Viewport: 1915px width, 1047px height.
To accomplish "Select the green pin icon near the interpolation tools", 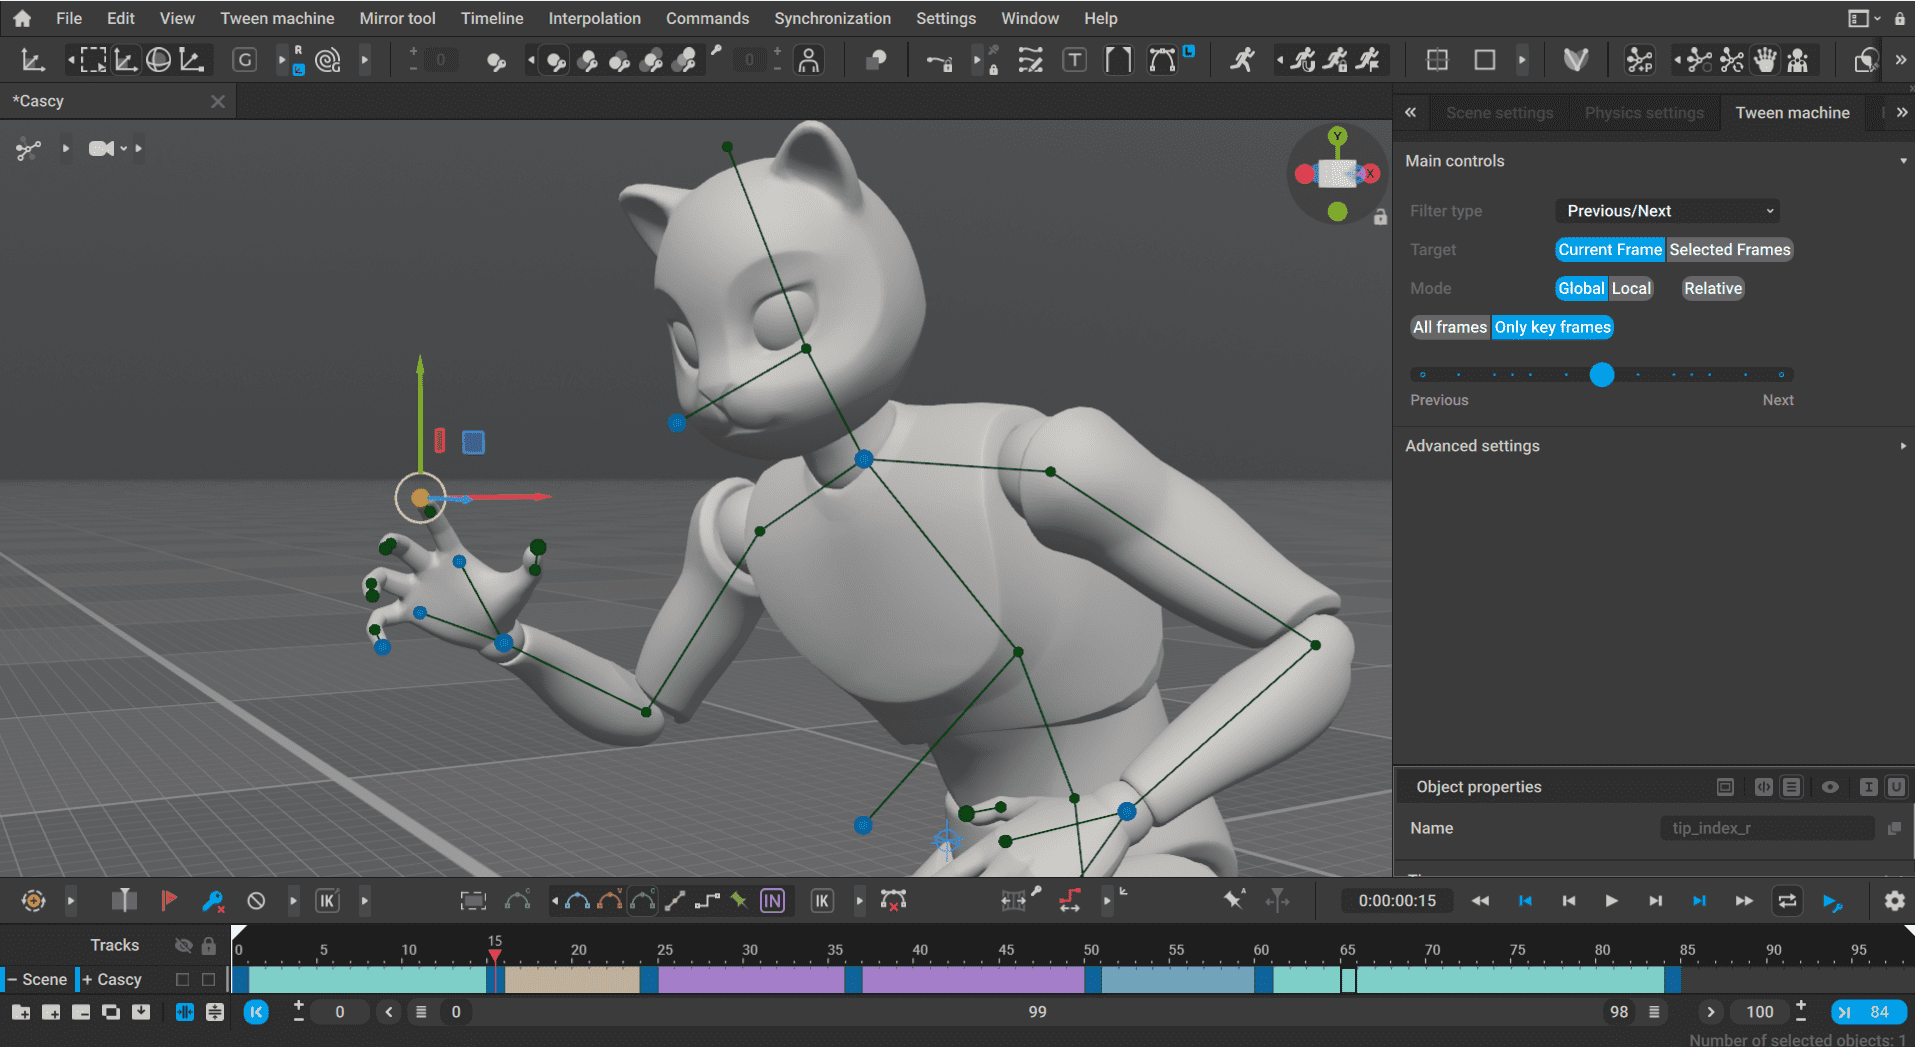I will click(740, 900).
